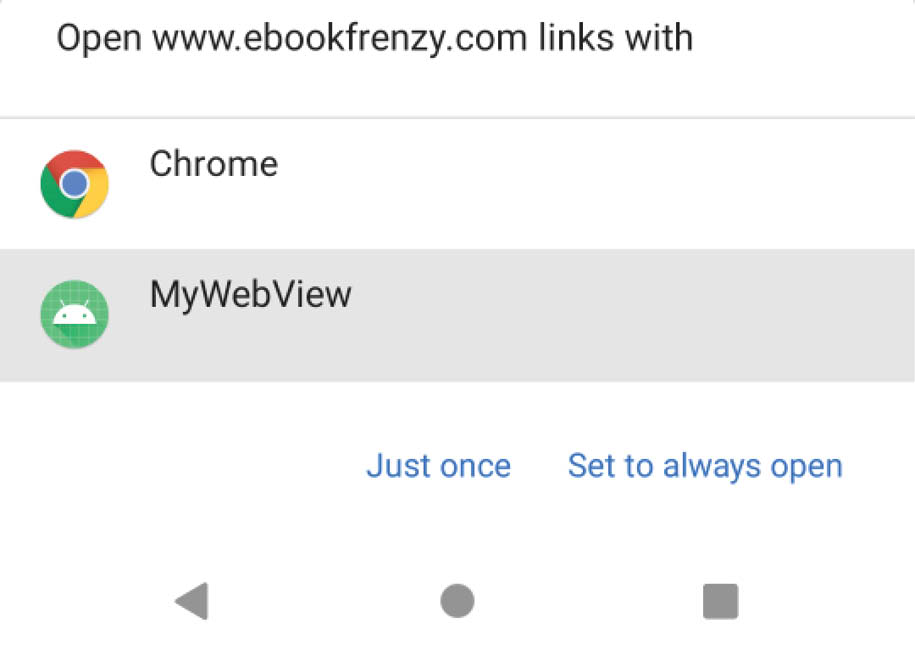Tap the circular Home navigation button
This screenshot has height=657, width=915.
(457, 601)
